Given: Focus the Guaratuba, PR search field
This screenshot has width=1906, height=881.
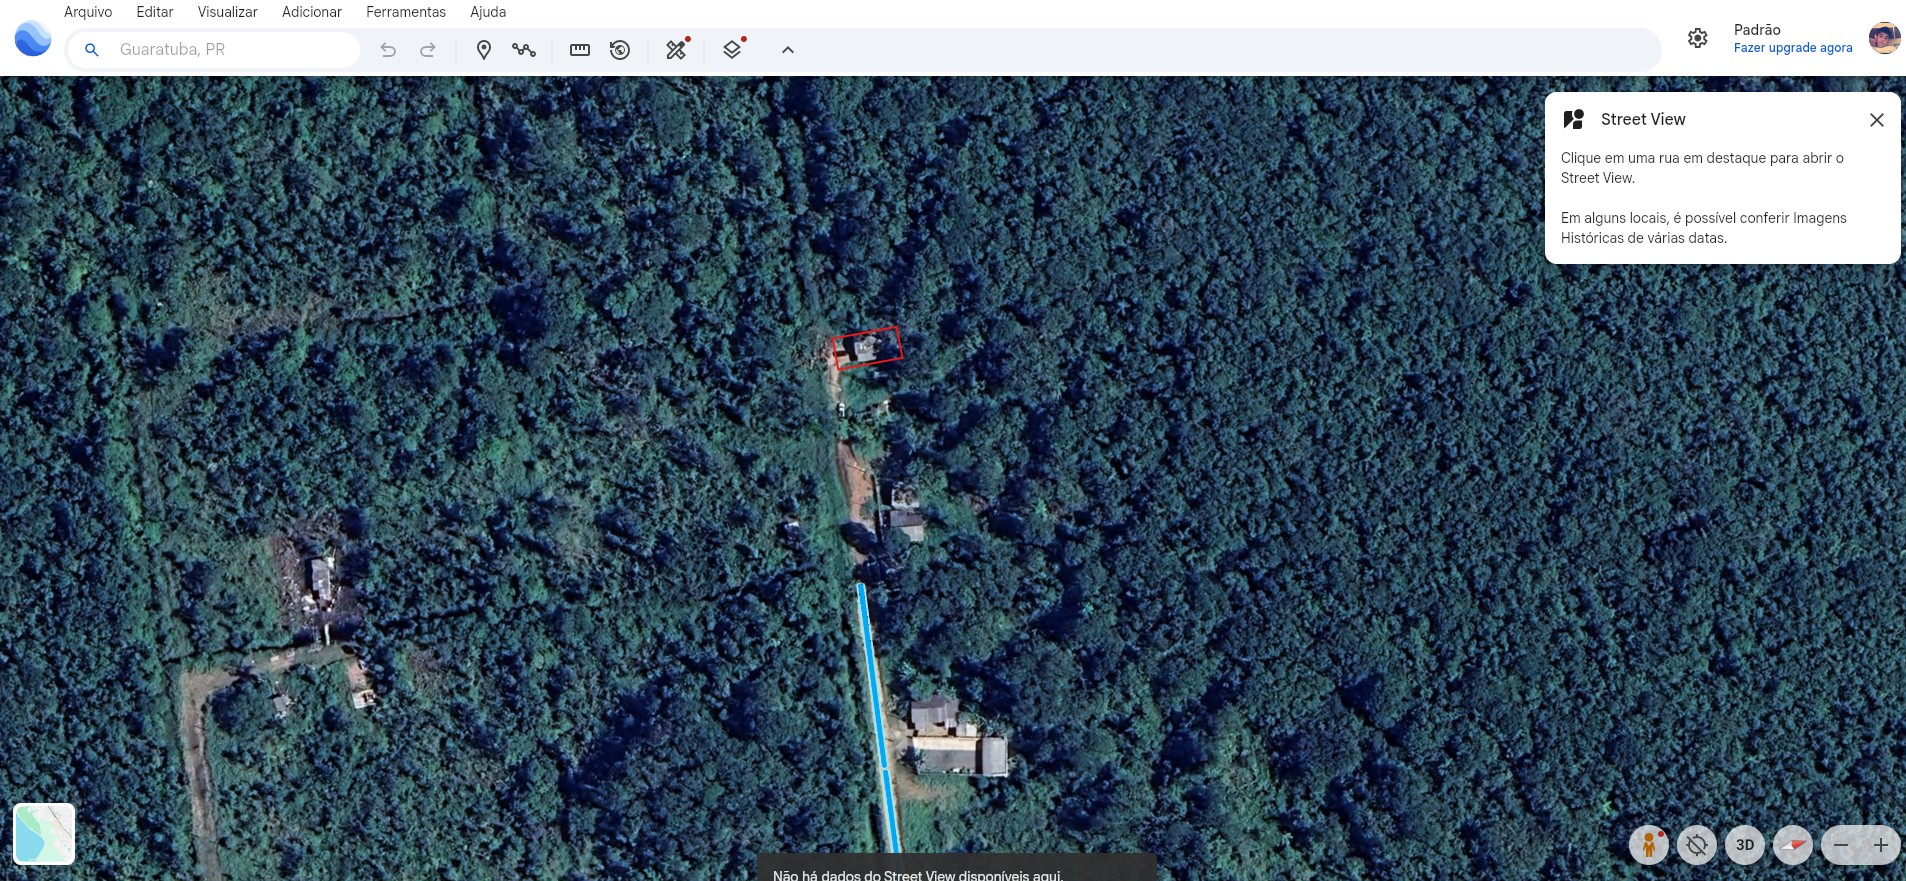Looking at the screenshot, I should pos(213,49).
